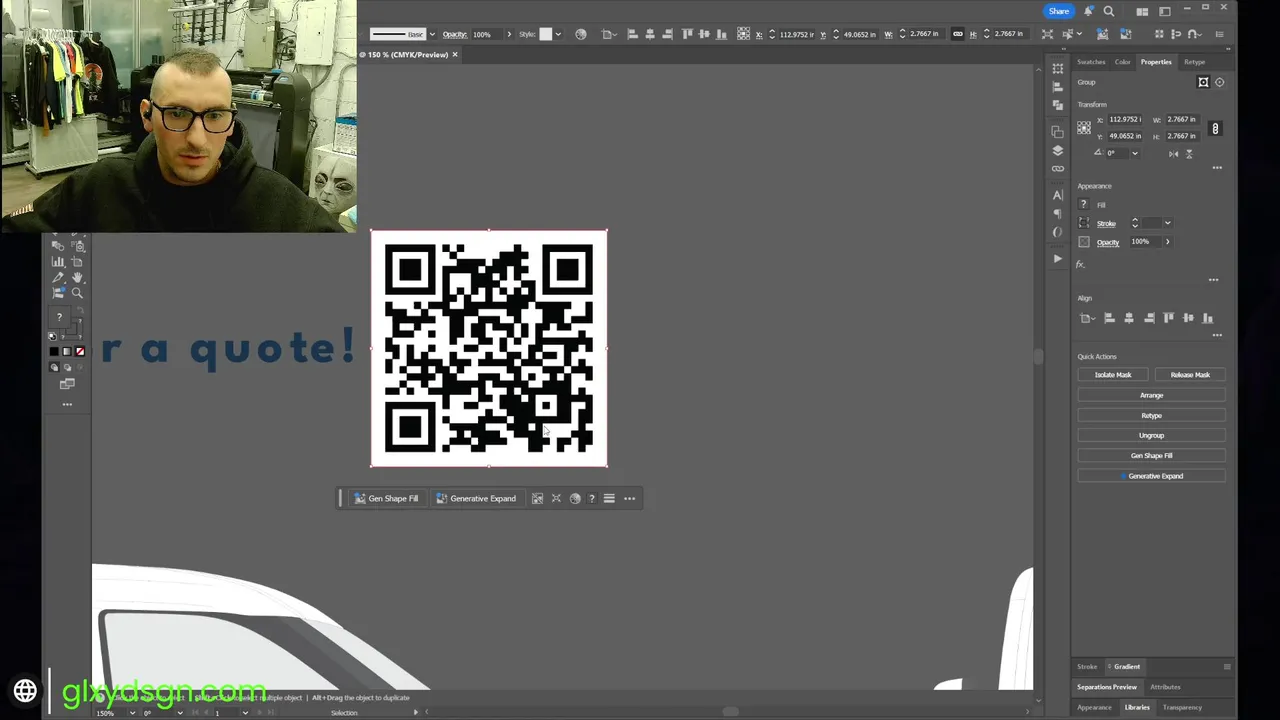Click the Change Screen Mode icon
Screen dimensions: 1280x720
tap(67, 384)
